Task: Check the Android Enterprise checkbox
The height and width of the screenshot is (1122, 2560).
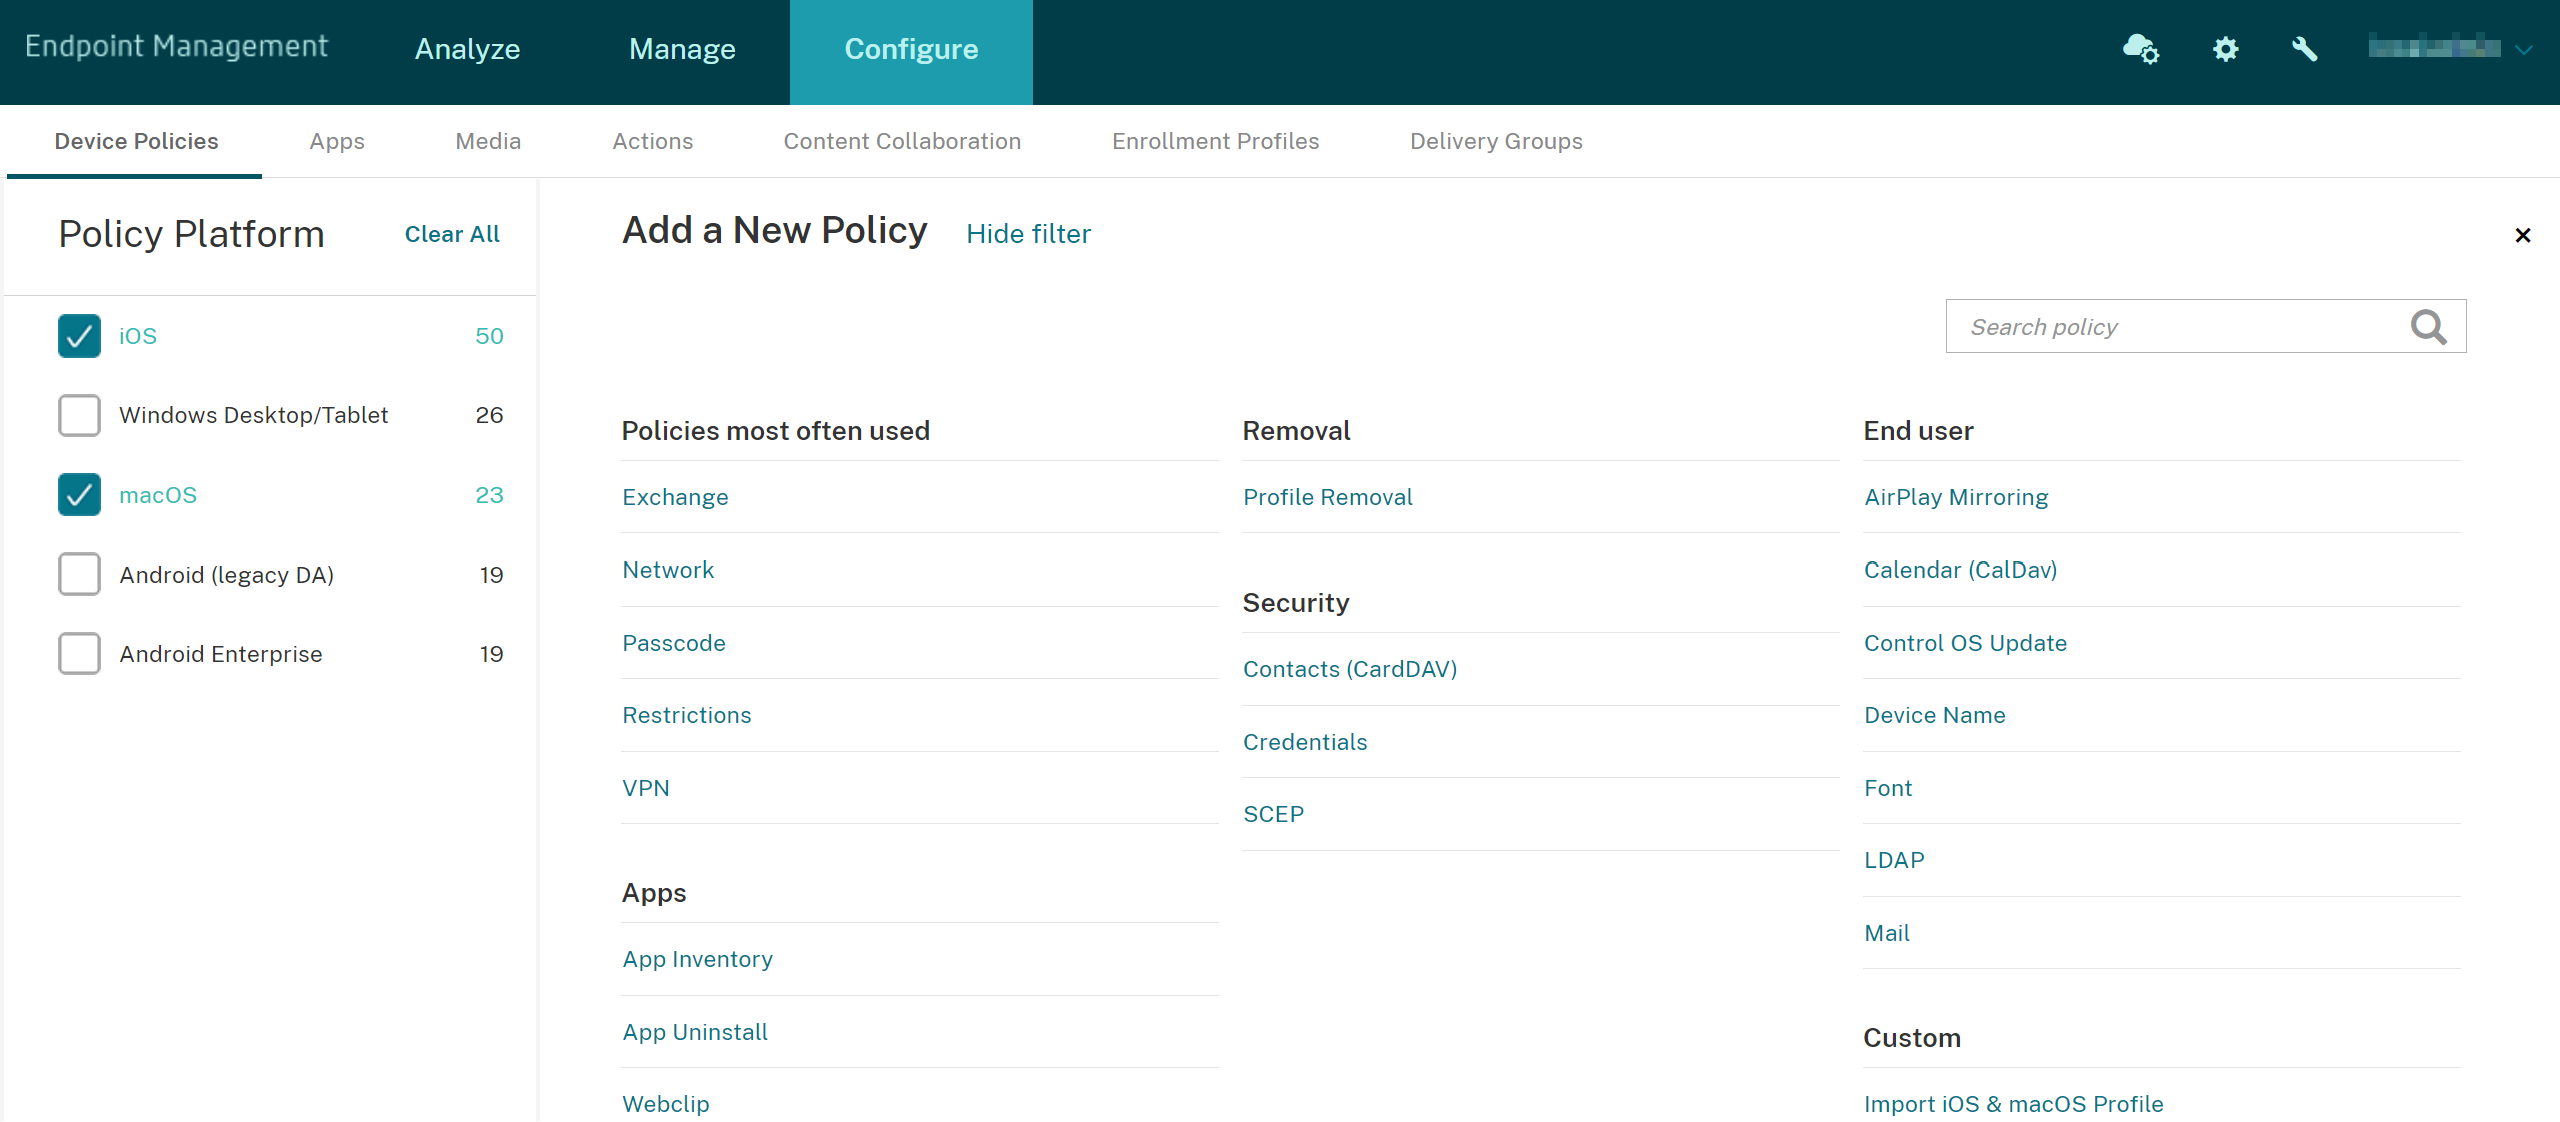Action: (x=79, y=654)
